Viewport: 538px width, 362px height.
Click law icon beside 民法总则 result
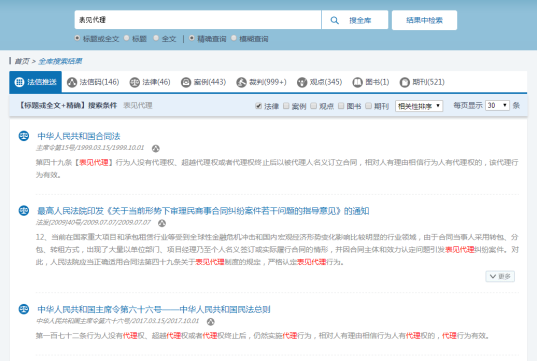click(x=24, y=309)
